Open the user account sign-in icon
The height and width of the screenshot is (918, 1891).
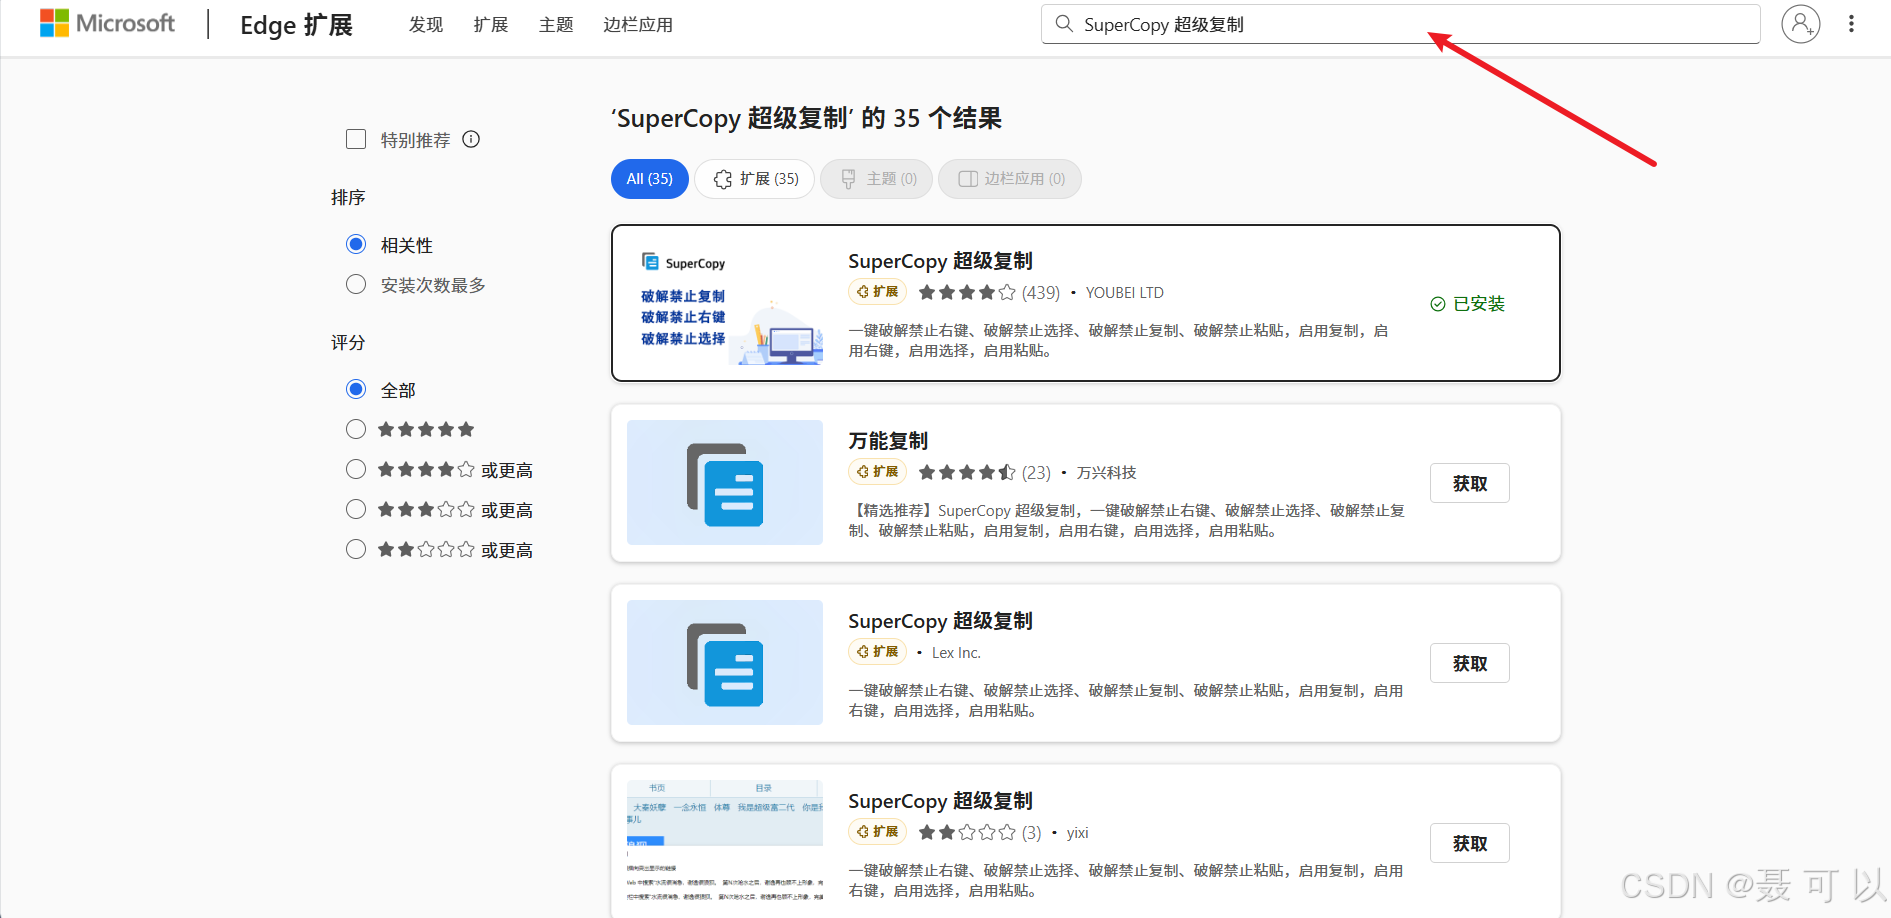[x=1800, y=24]
